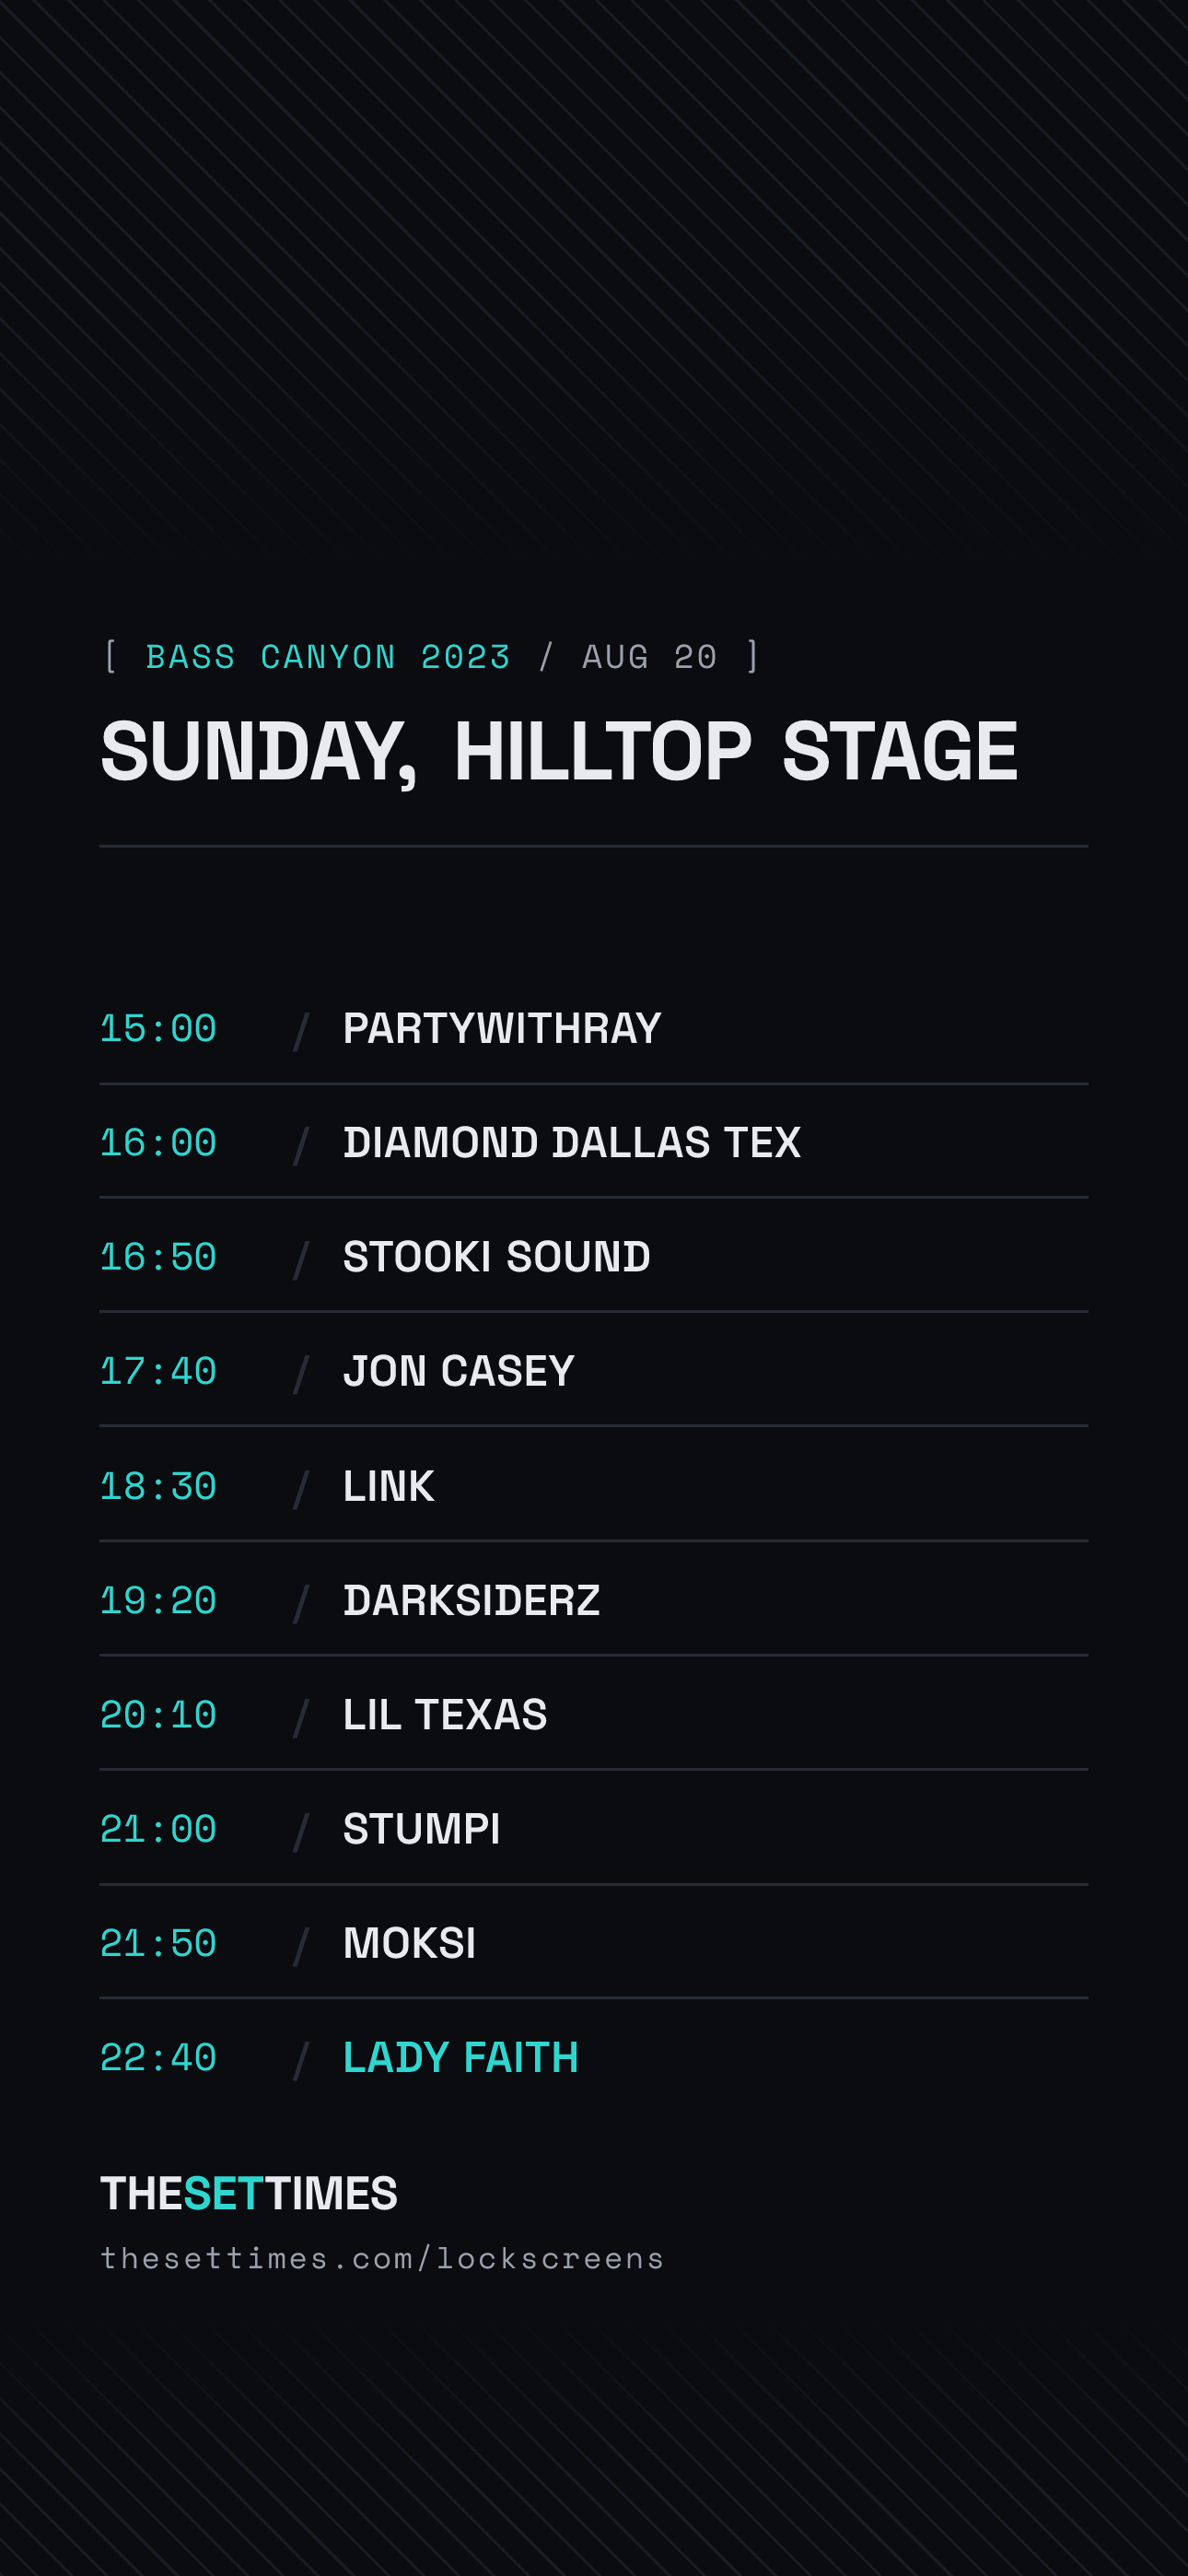Click the 16:50 time label
1188x2576 pixels.
coord(158,1257)
